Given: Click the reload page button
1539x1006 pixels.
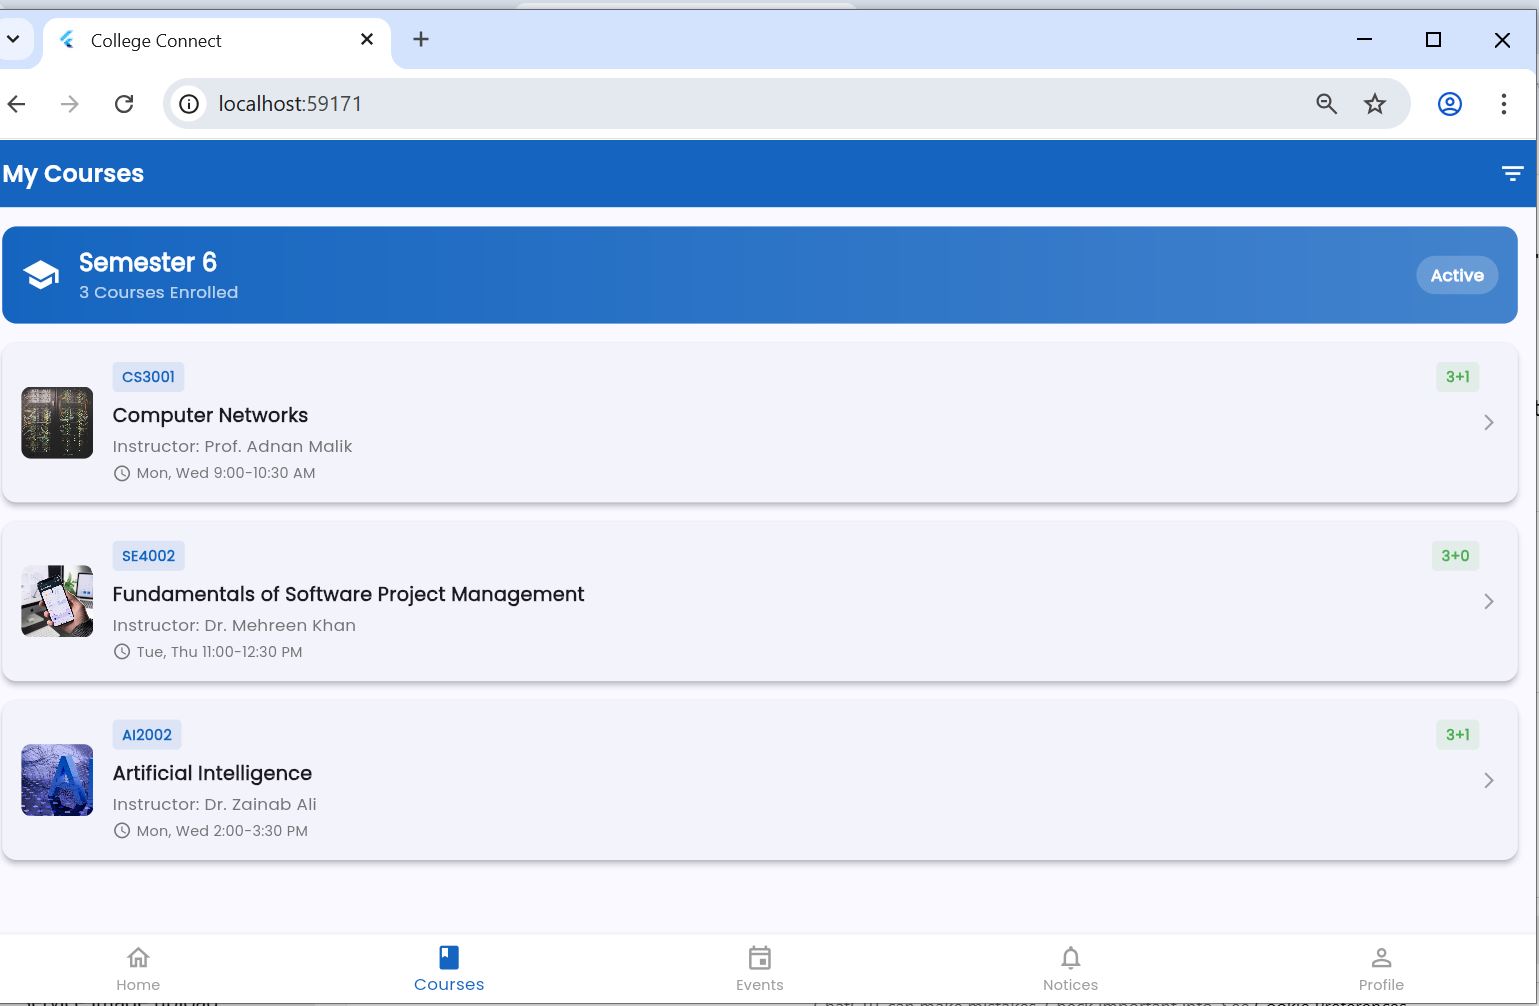Looking at the screenshot, I should pos(124,103).
